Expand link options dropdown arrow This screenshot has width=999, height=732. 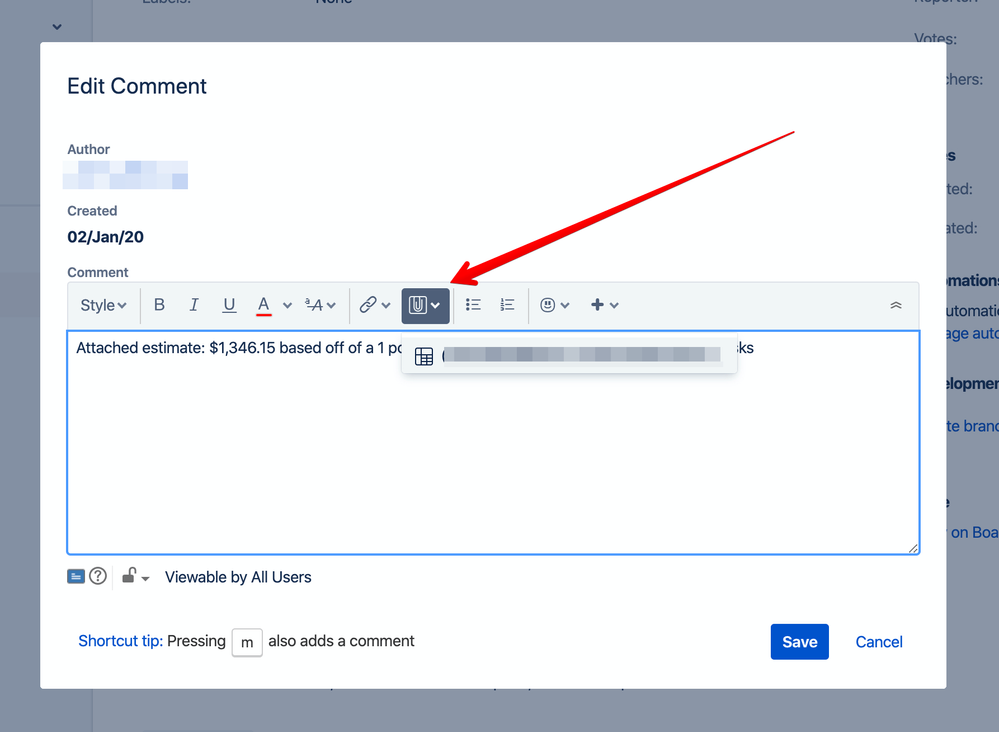click(x=385, y=306)
